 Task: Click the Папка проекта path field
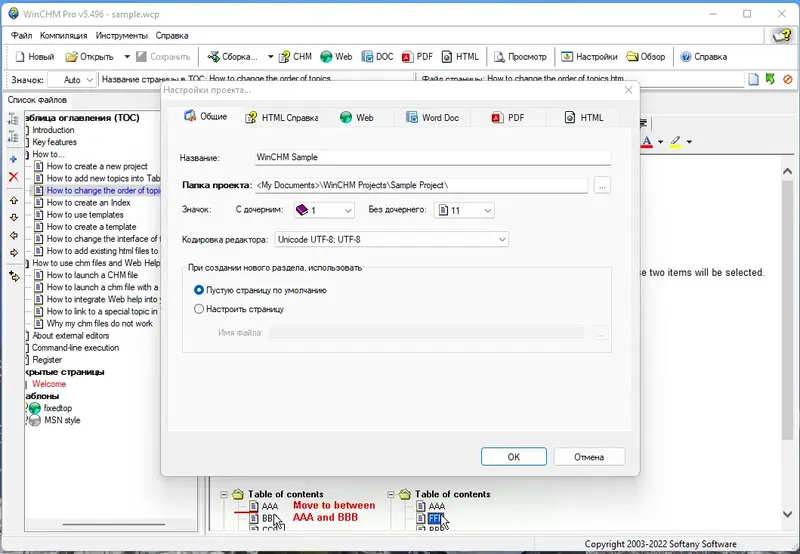(x=421, y=186)
